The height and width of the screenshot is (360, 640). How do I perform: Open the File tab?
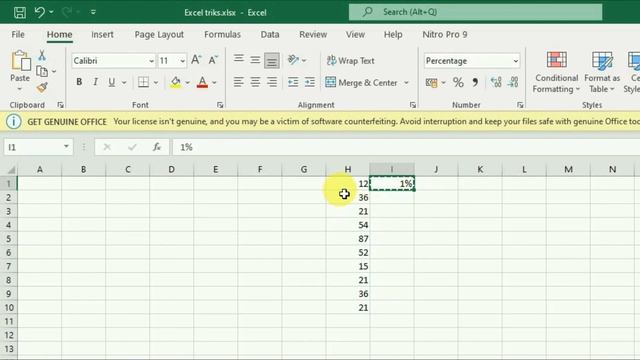18,34
